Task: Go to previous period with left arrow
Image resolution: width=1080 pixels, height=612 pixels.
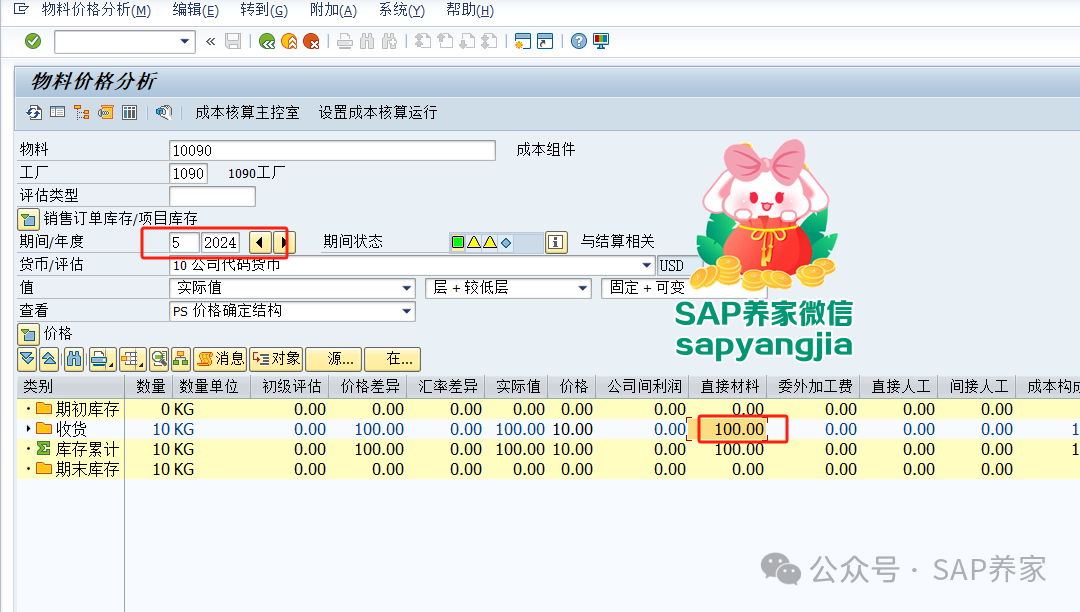Action: point(260,242)
